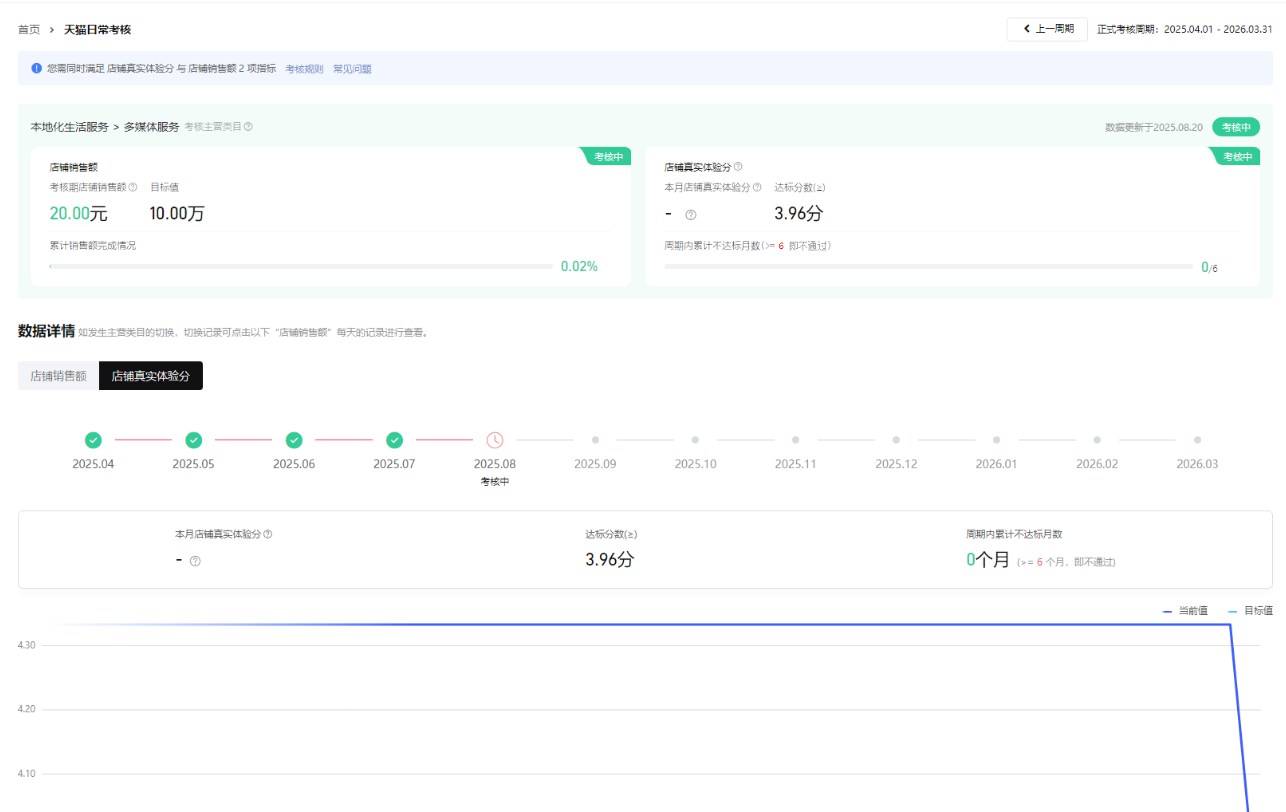Viewport: 1286px width, 812px height.
Task: Click help icon beside 本月店铺真实体验分 in details panel
Action: (x=268, y=534)
